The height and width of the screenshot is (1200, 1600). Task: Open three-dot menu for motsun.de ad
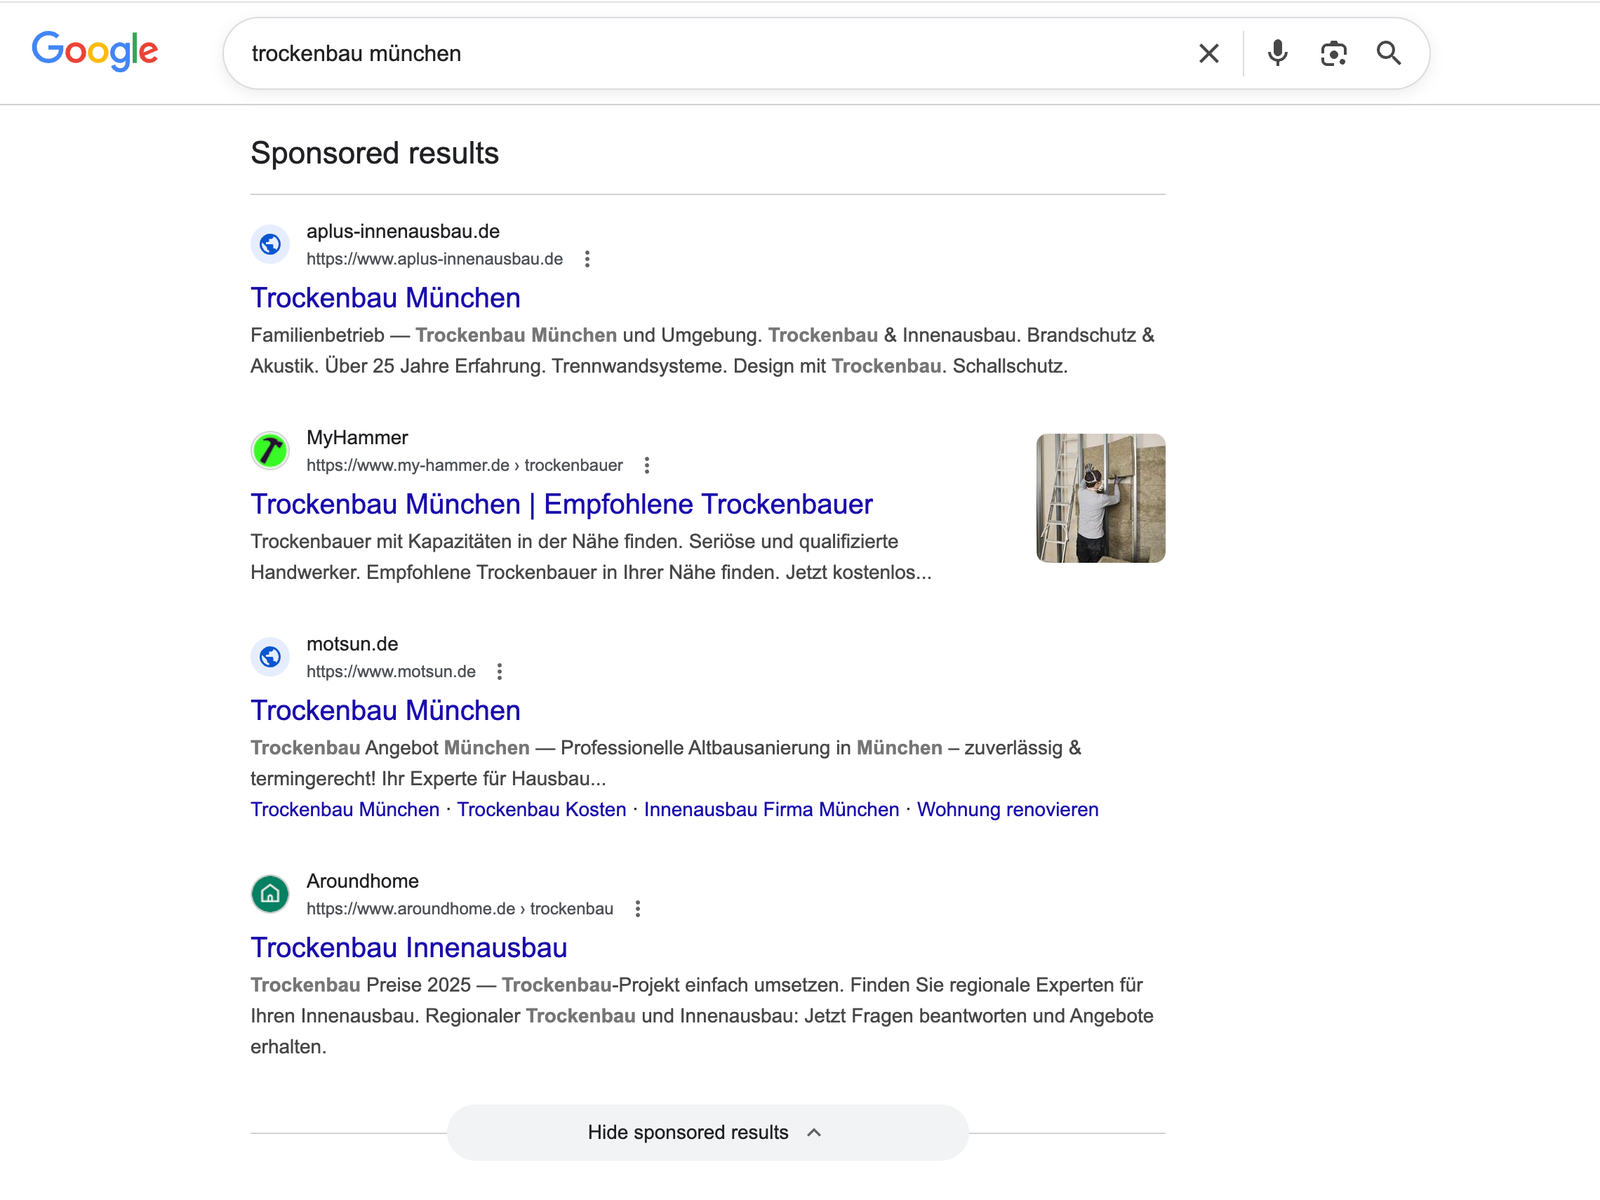click(x=500, y=672)
